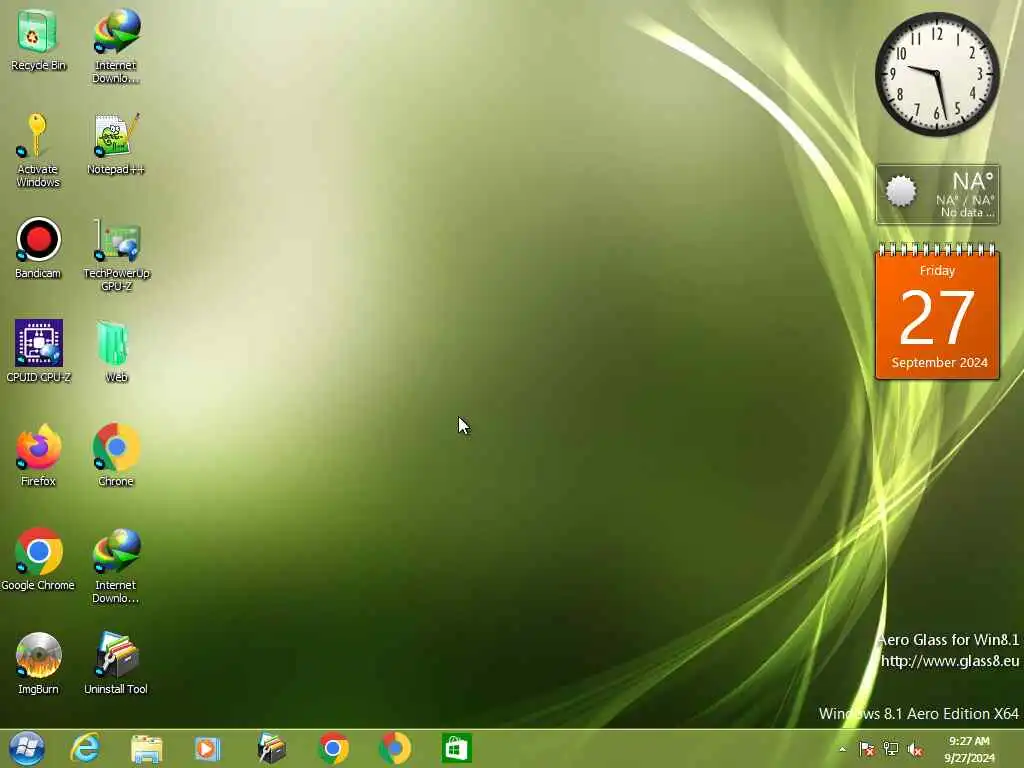Open the Windows Store taskbar icon

point(456,748)
